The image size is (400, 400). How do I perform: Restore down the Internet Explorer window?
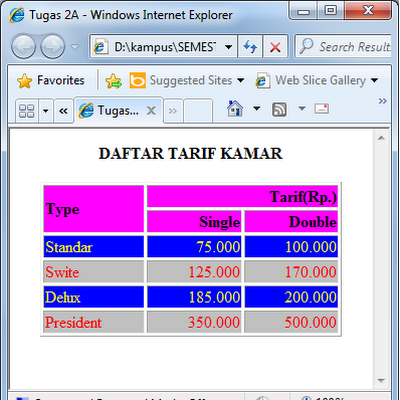tap(330, 11)
